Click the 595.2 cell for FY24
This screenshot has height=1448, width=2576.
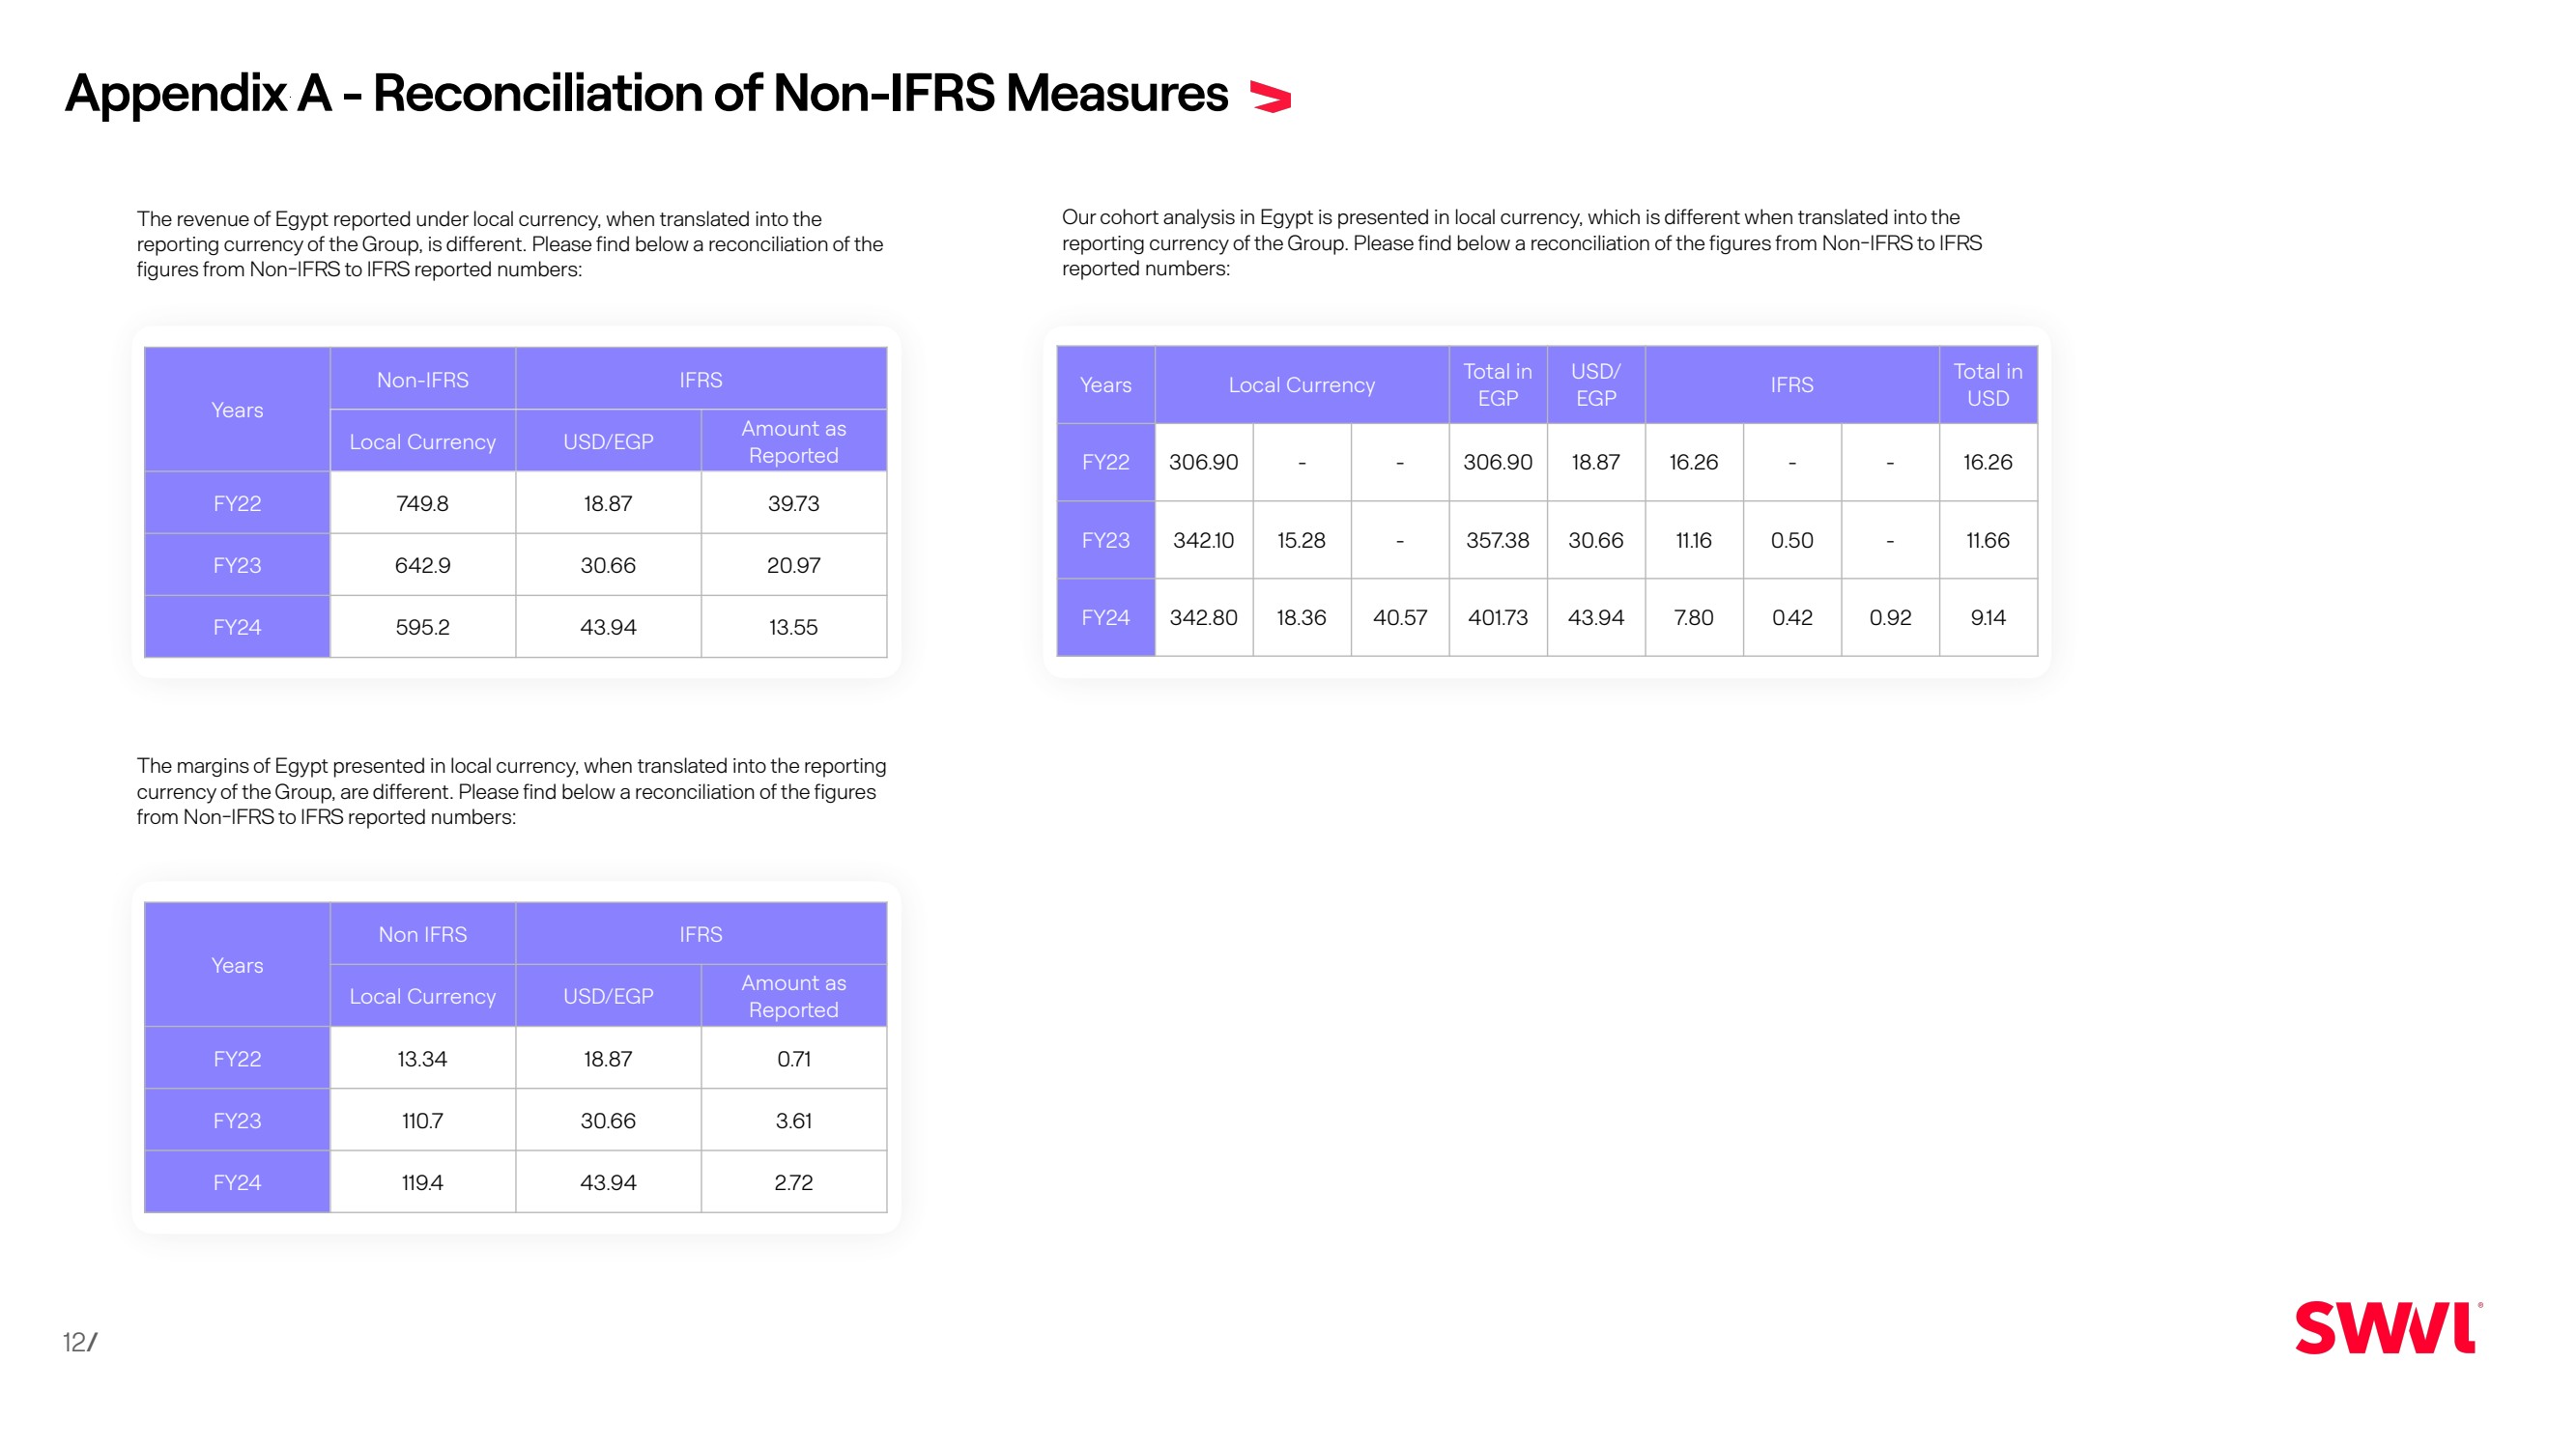(422, 627)
